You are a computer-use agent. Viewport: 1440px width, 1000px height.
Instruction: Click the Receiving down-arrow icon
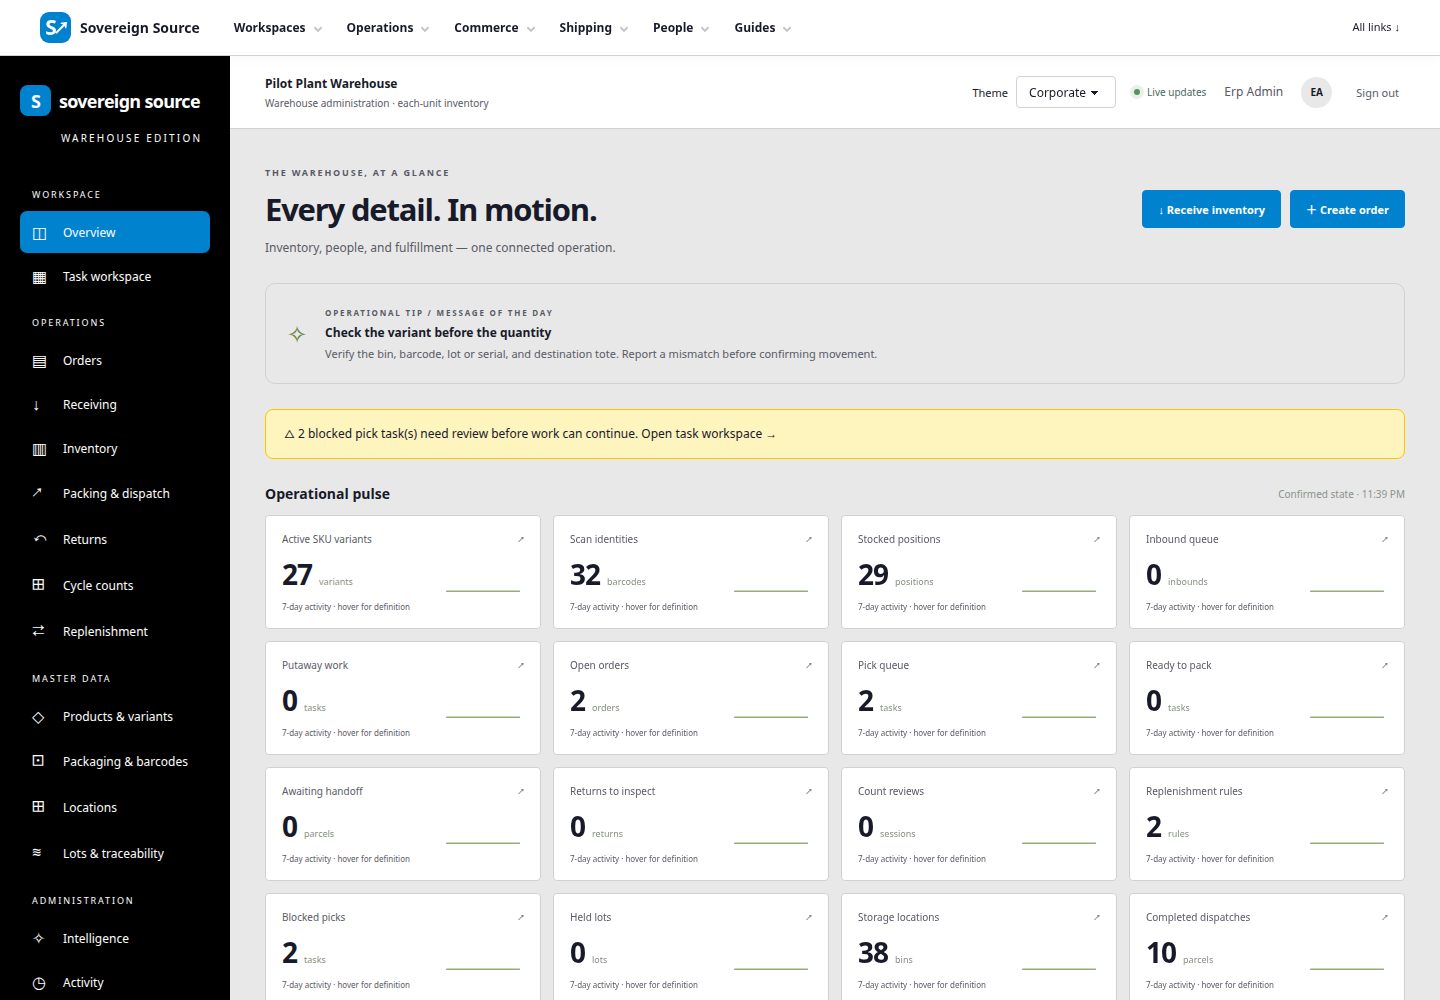pyautogui.click(x=37, y=405)
